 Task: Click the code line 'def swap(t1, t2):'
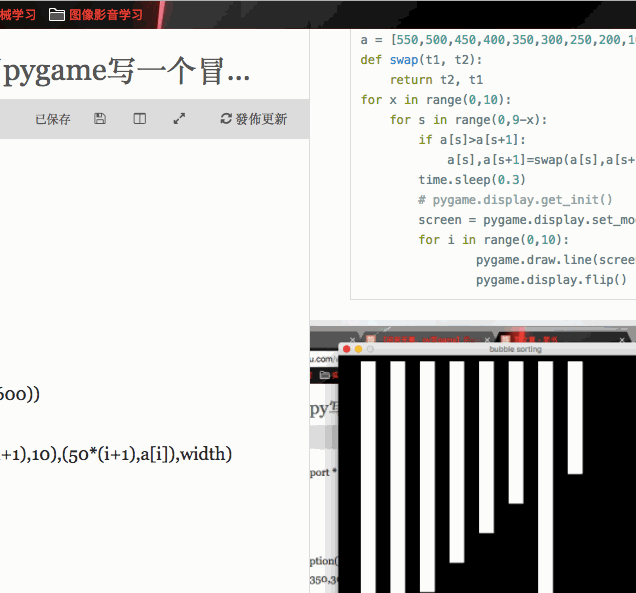[421, 60]
